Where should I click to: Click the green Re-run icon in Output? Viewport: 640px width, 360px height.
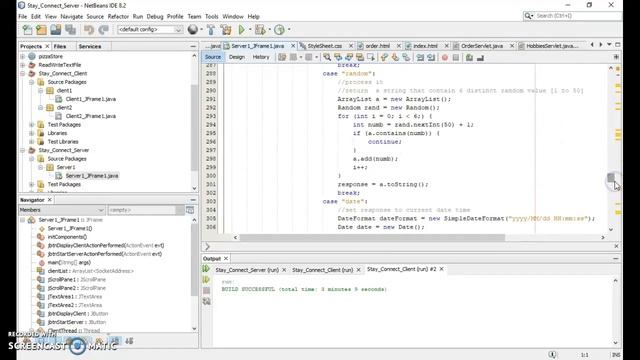click(x=206, y=269)
